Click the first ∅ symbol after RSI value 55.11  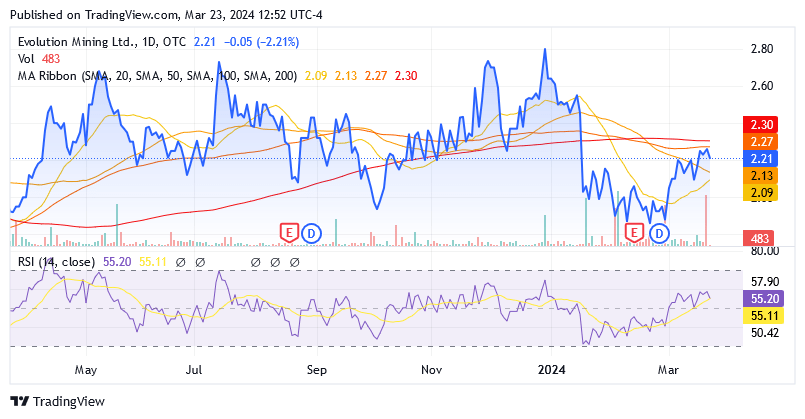point(180,262)
